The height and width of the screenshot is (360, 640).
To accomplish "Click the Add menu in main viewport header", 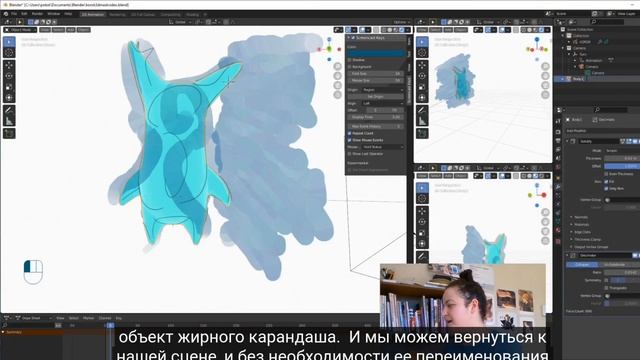I will (71, 30).
